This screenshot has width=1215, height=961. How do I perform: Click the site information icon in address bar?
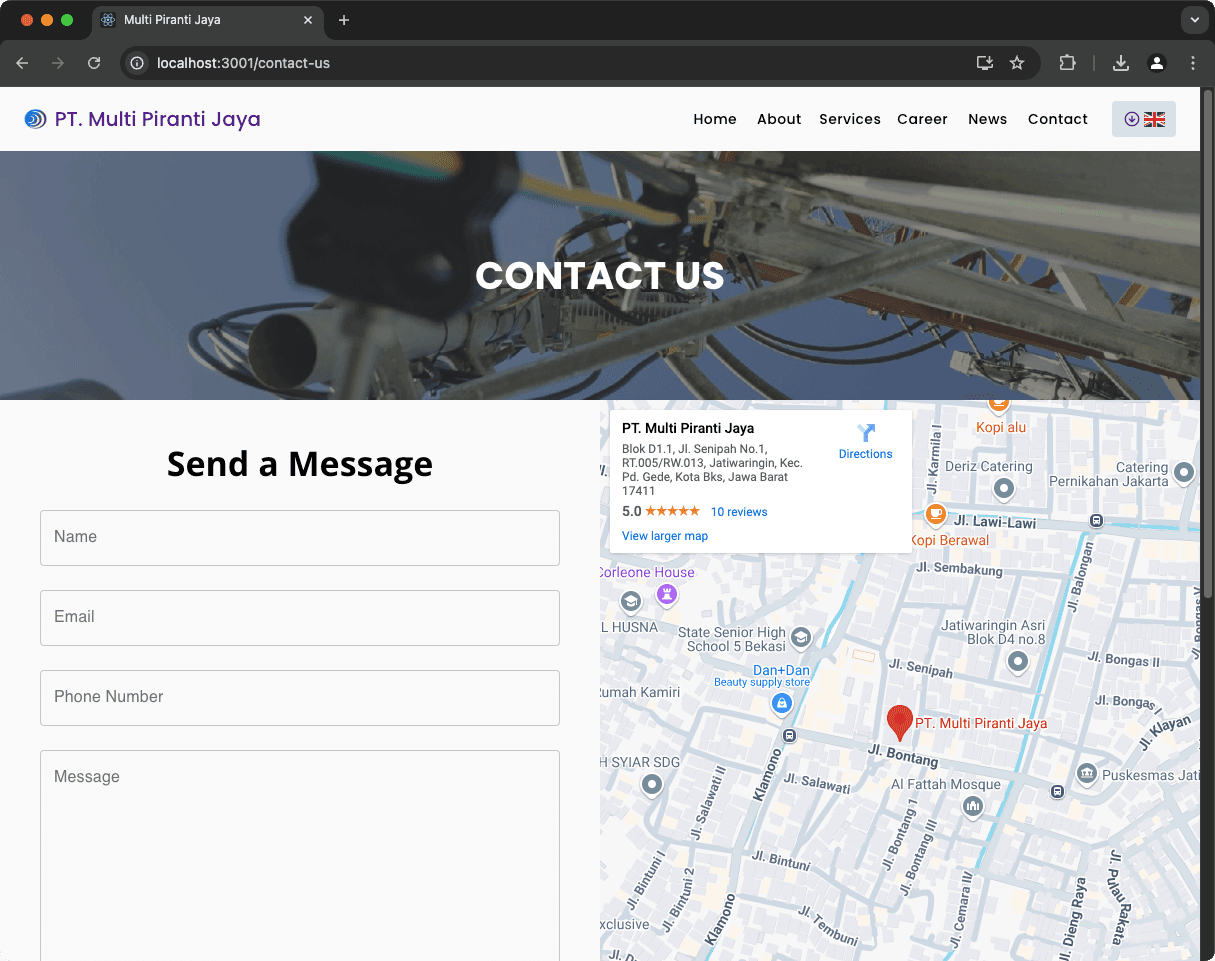(138, 63)
